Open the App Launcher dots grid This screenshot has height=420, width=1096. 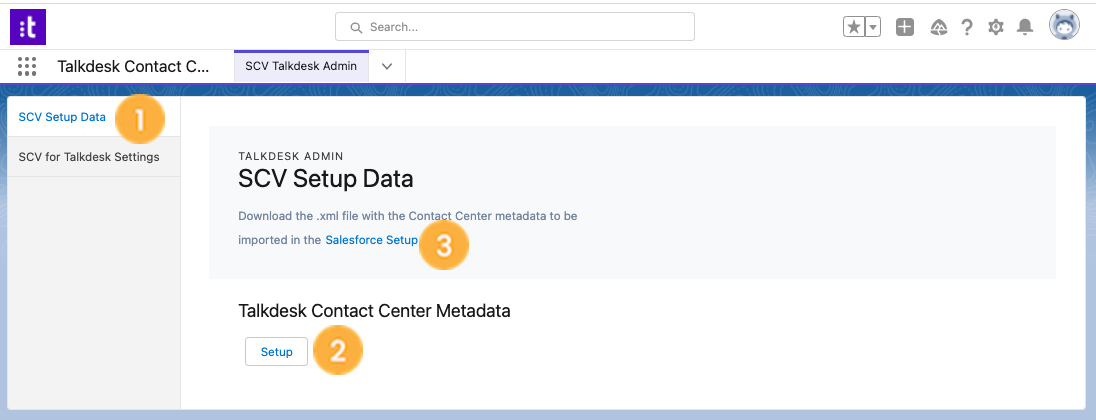(27, 66)
